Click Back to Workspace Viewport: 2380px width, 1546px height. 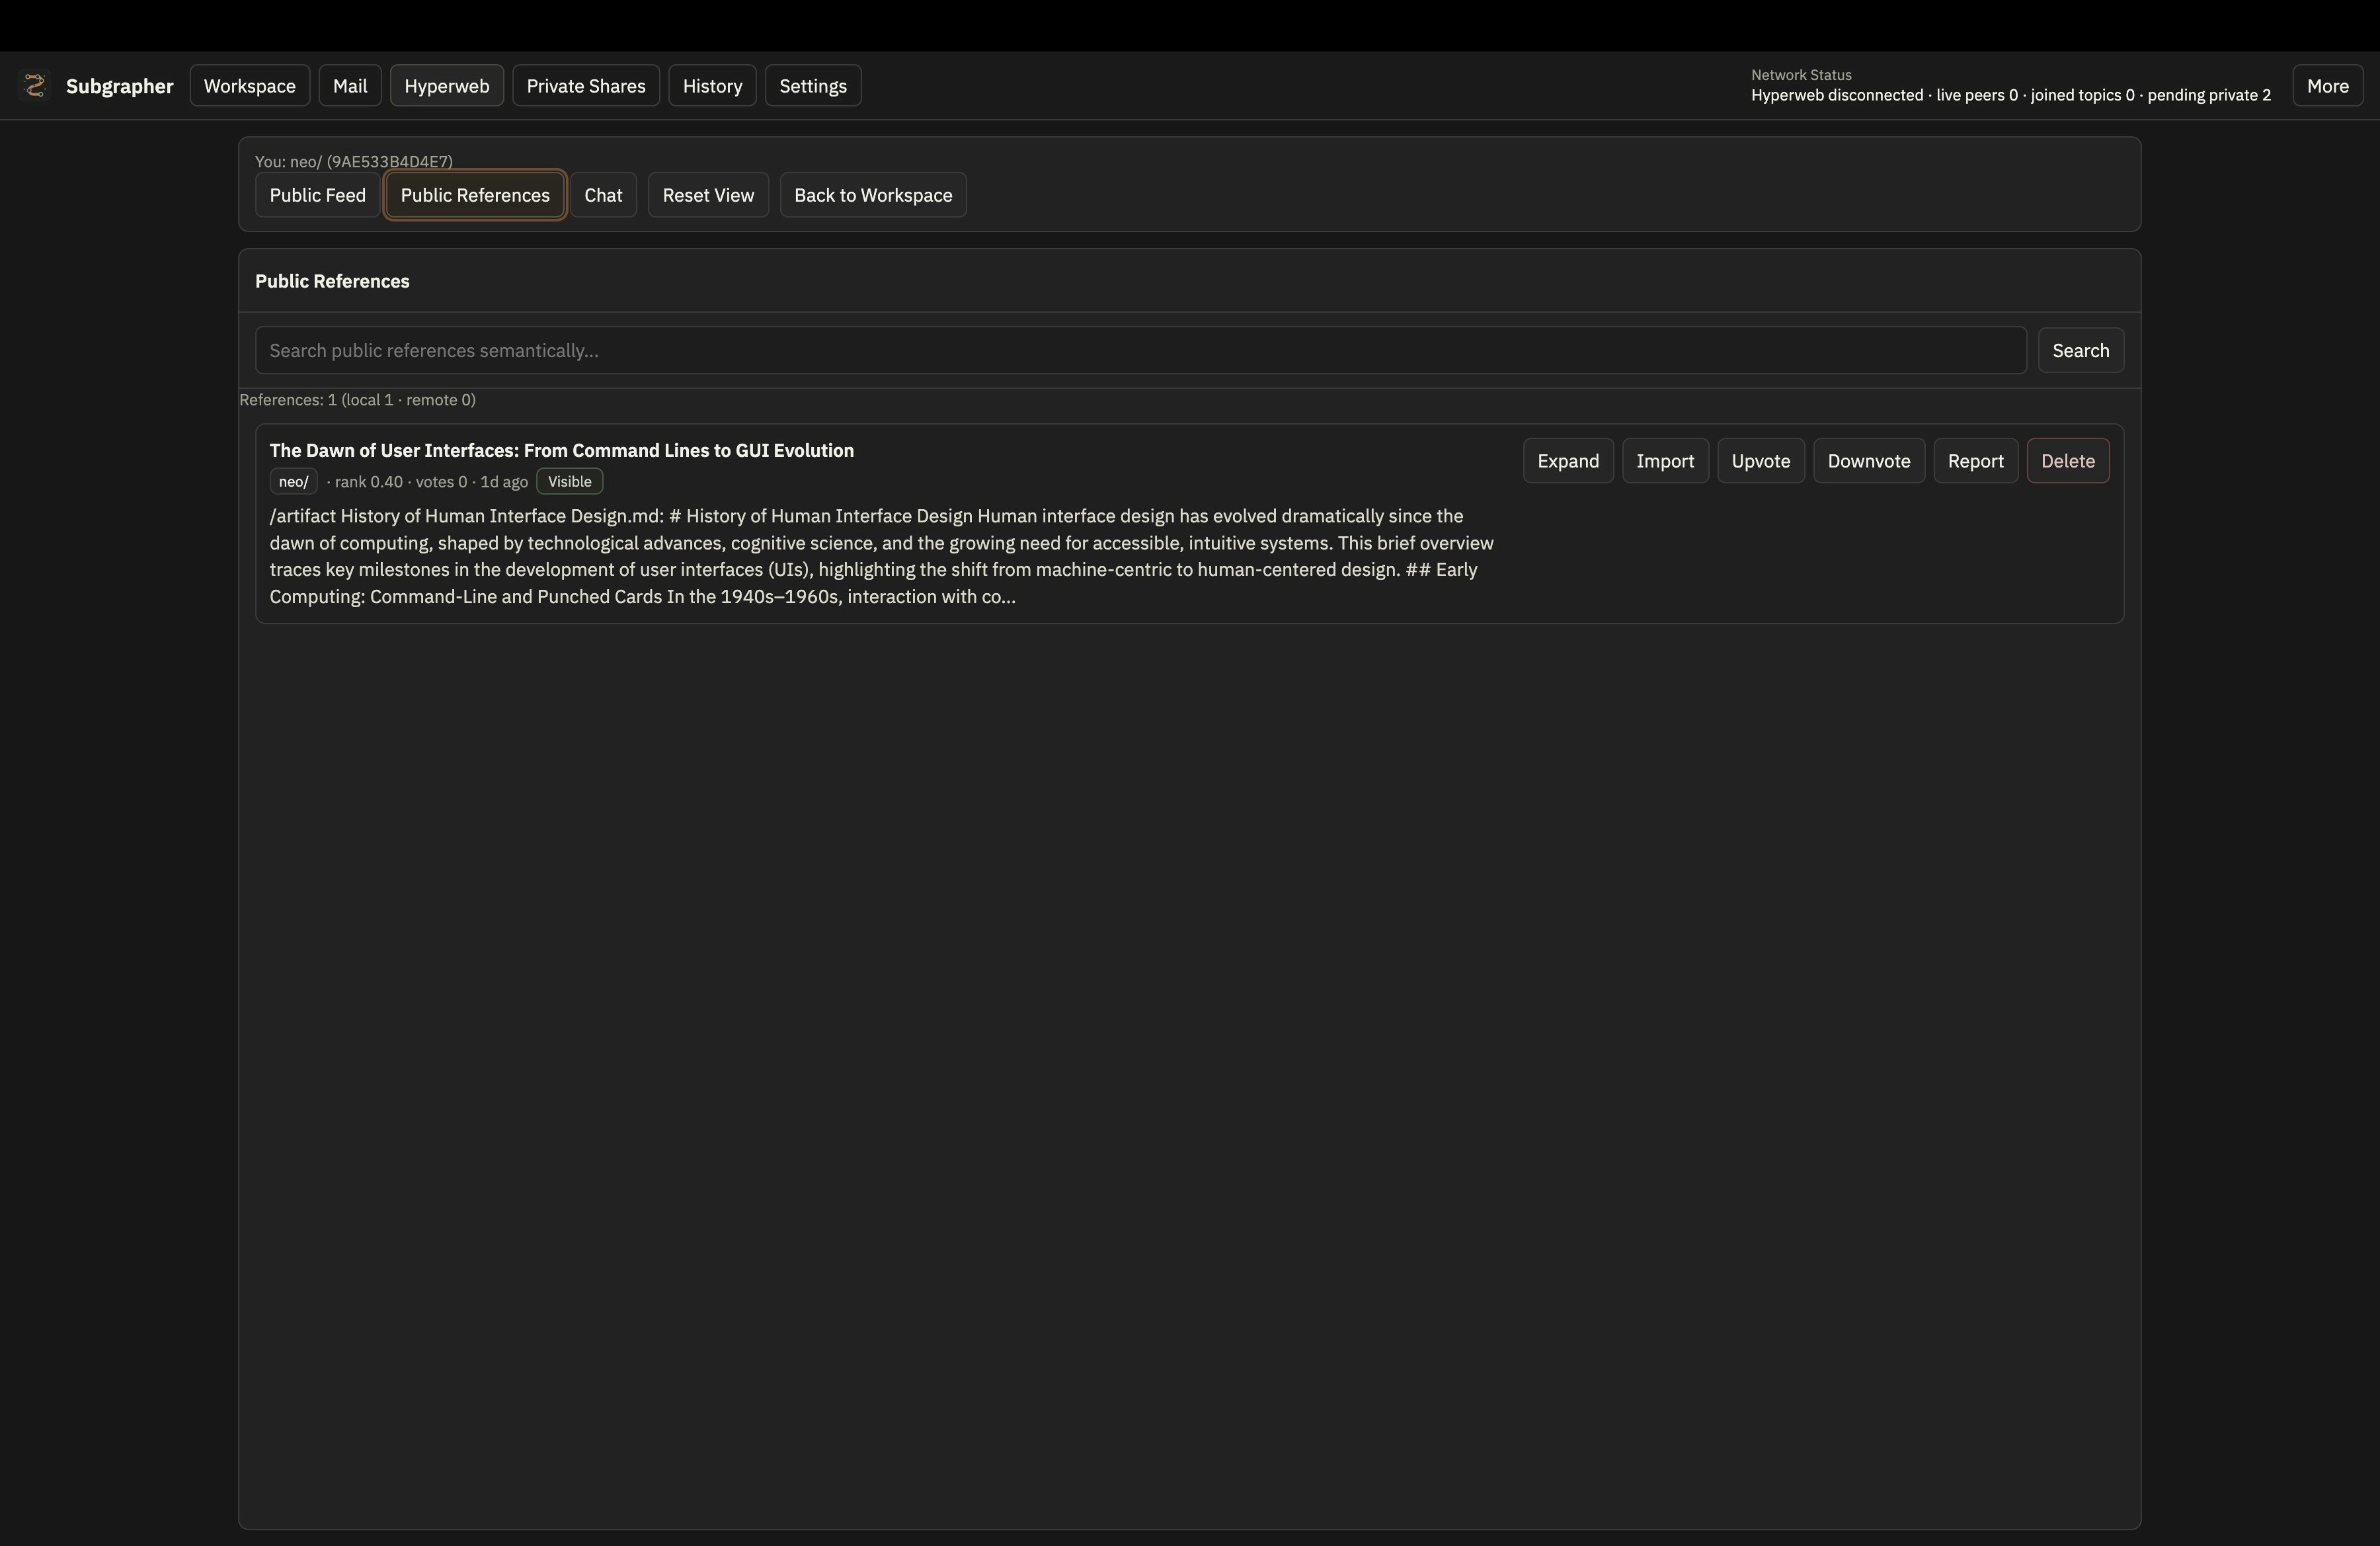point(872,195)
